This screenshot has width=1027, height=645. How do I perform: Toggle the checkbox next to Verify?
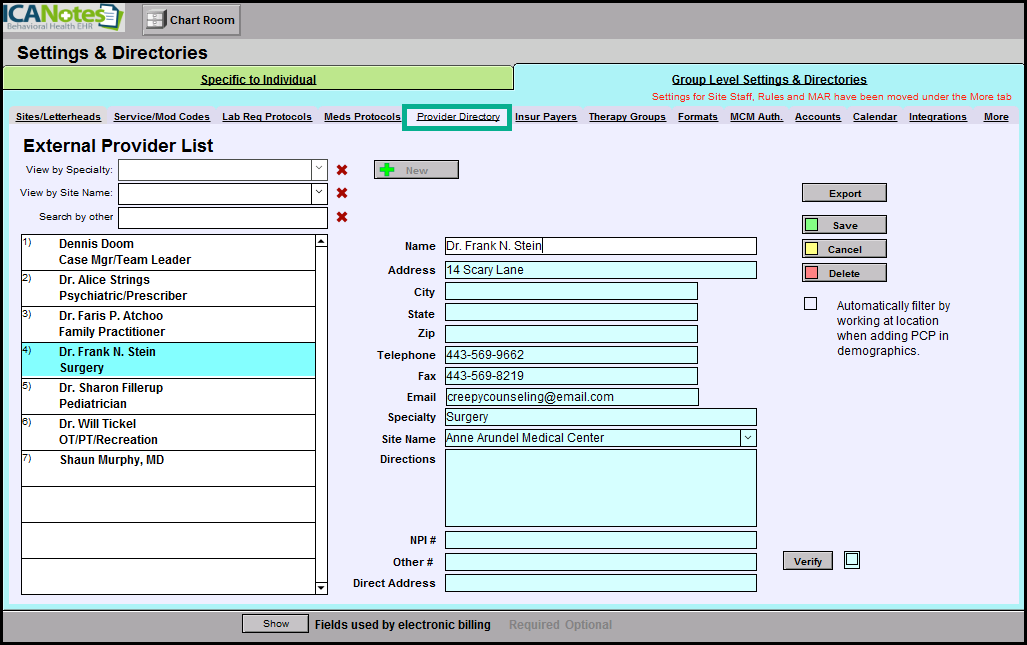click(852, 560)
